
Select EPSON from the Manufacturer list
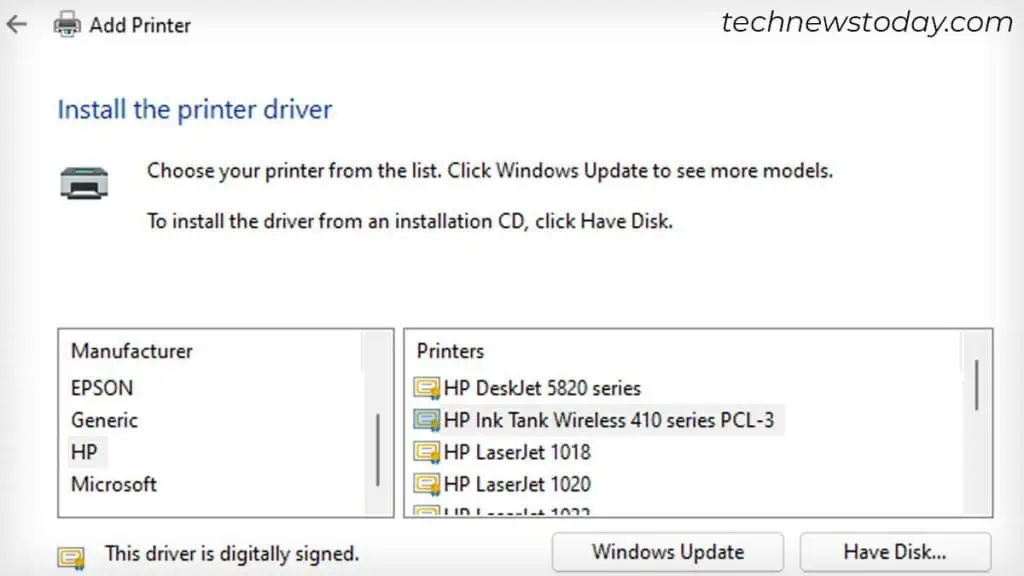(x=102, y=388)
